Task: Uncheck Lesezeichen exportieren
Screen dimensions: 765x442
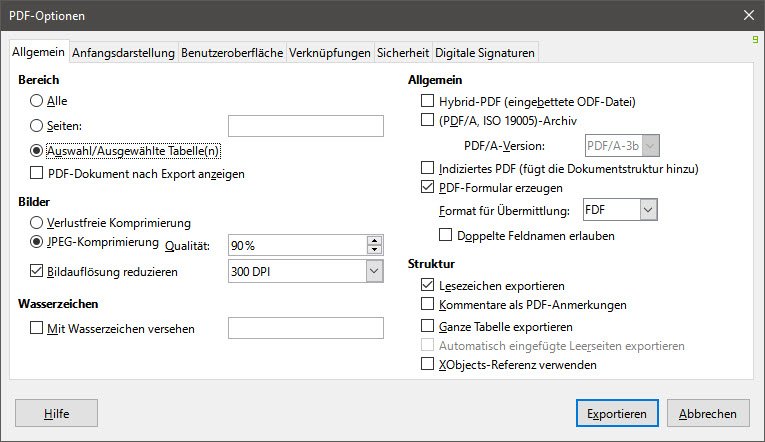Action: 428,285
